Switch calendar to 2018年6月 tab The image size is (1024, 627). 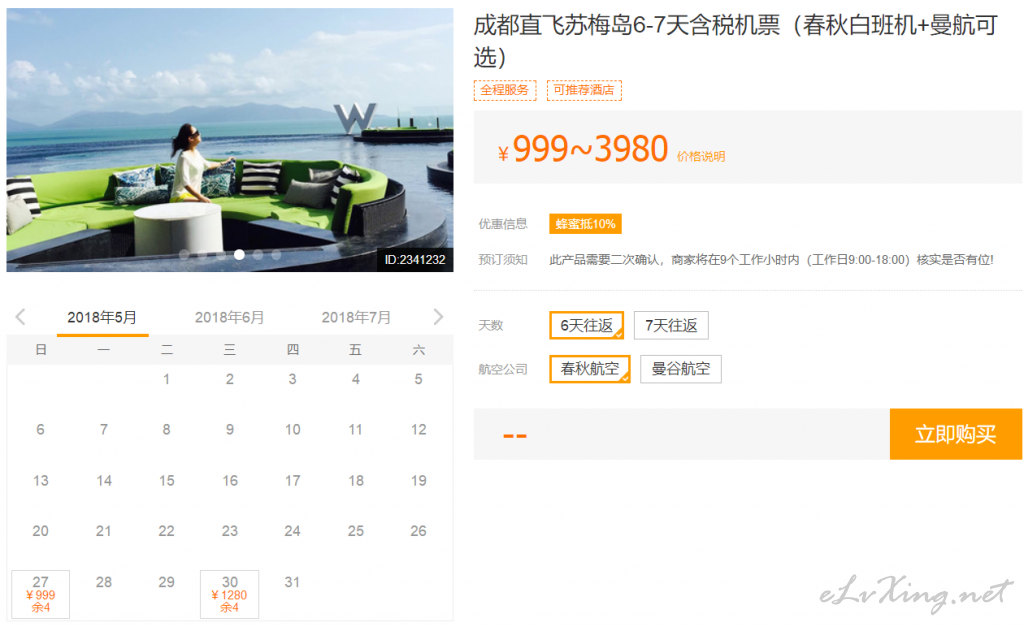(x=229, y=318)
